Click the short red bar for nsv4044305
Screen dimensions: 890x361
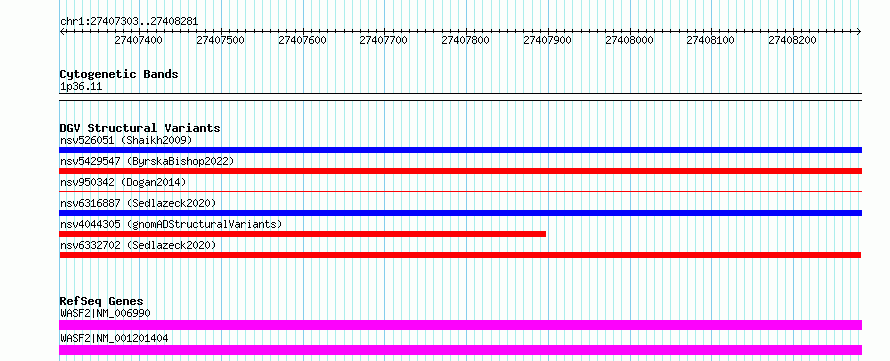(303, 234)
